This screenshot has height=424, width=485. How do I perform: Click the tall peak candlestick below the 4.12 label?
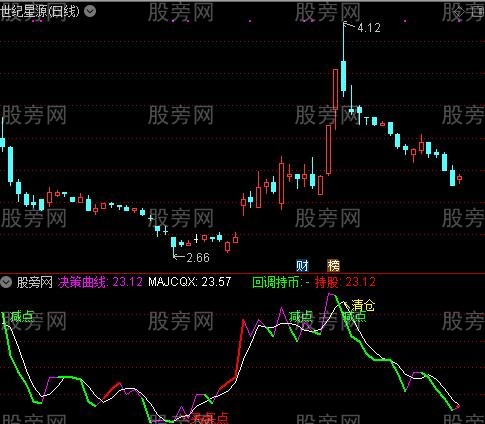[343, 76]
